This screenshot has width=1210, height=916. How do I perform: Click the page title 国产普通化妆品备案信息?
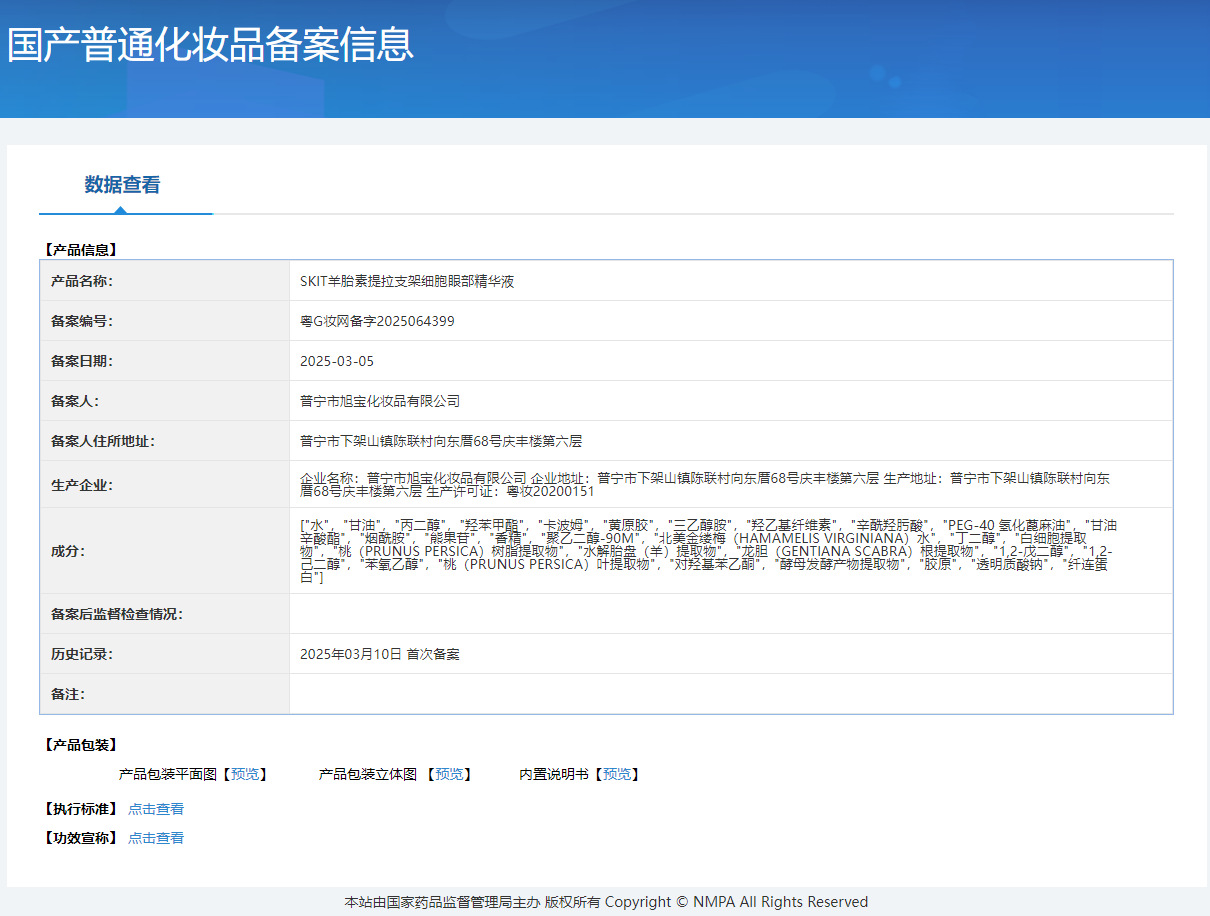pos(210,45)
